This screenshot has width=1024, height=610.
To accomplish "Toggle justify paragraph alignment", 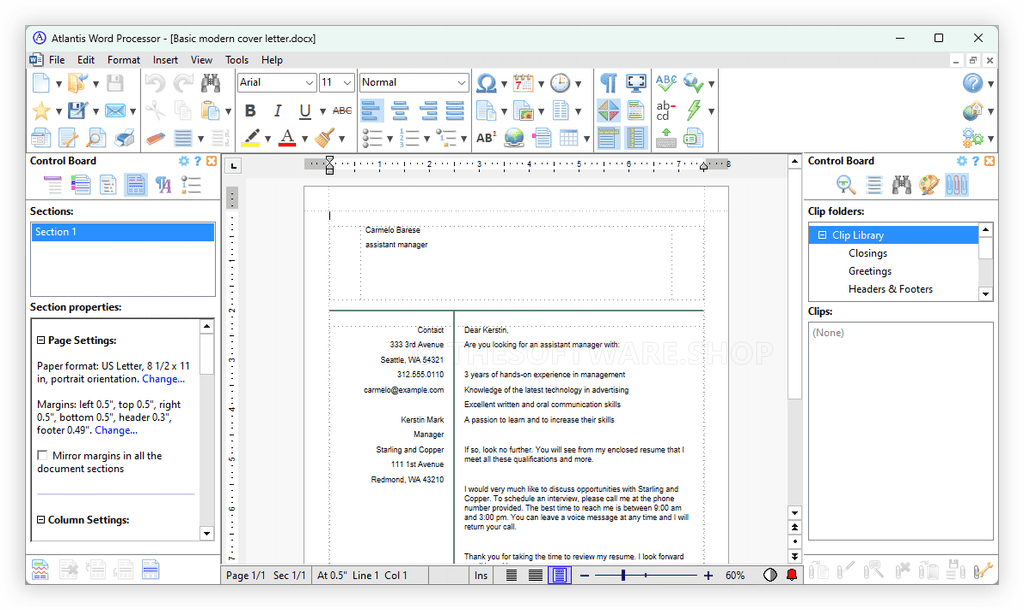I will tap(455, 110).
